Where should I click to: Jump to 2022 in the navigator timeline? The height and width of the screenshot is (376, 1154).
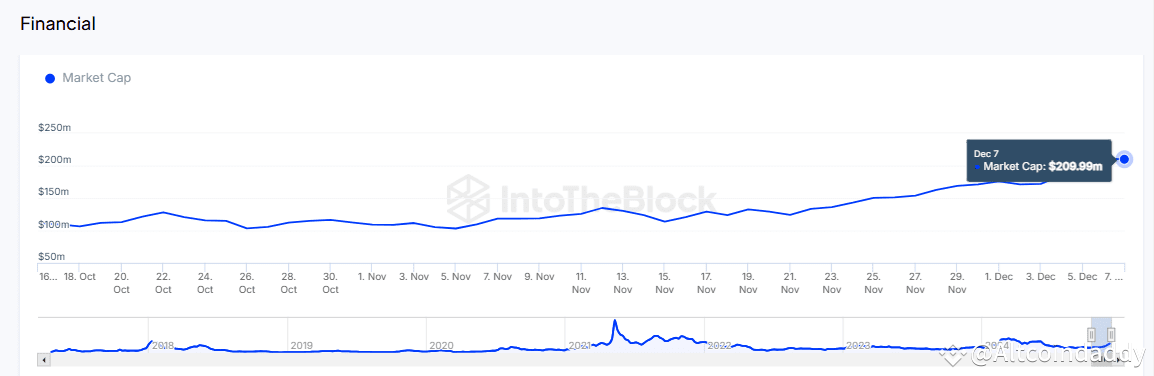[x=720, y=345]
